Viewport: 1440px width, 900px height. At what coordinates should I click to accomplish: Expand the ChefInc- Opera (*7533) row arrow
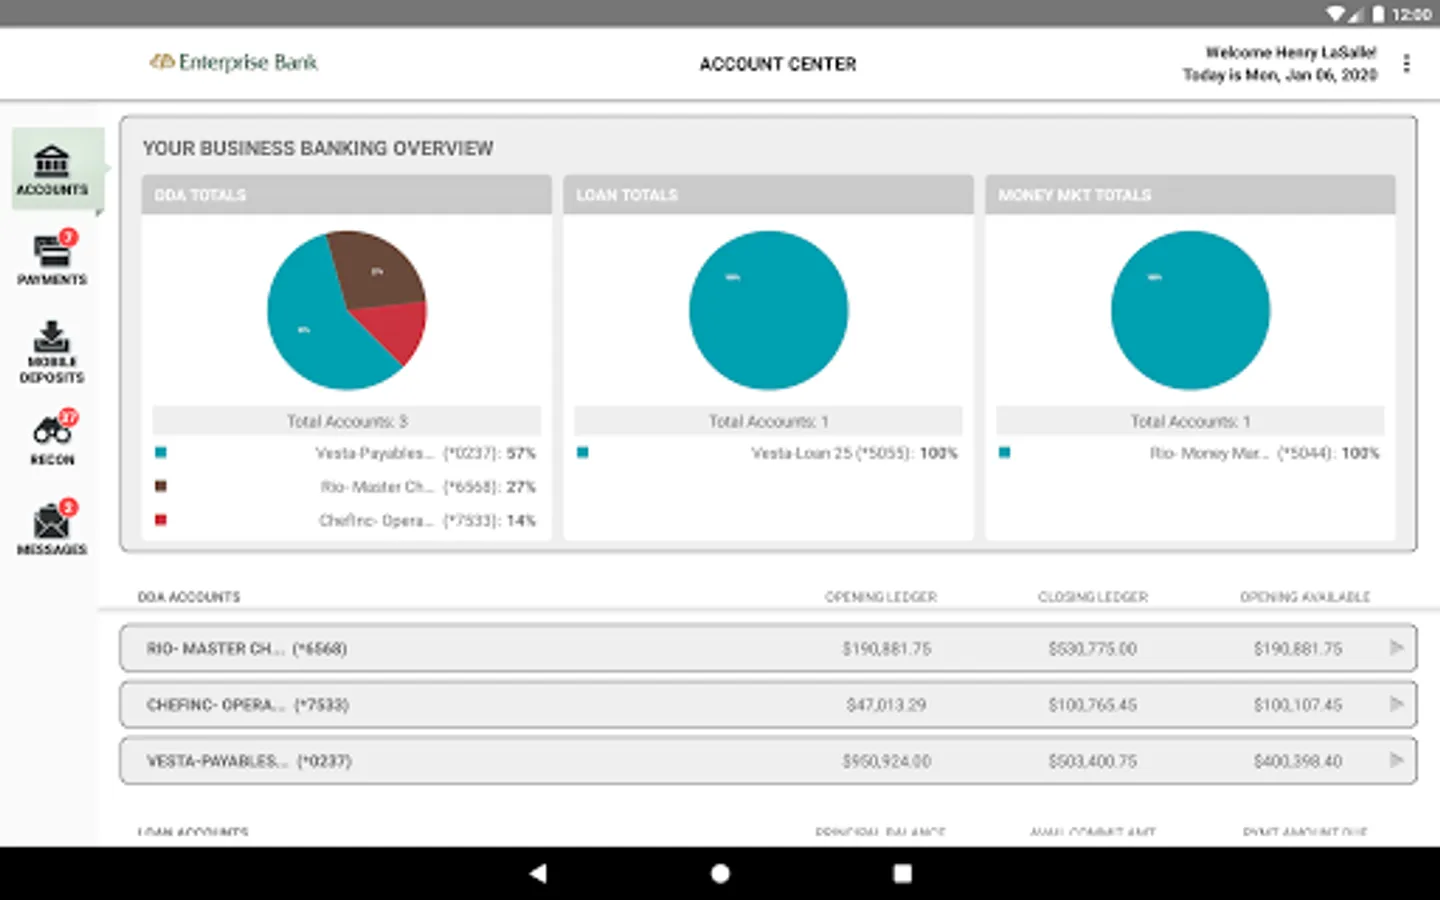(x=1396, y=704)
